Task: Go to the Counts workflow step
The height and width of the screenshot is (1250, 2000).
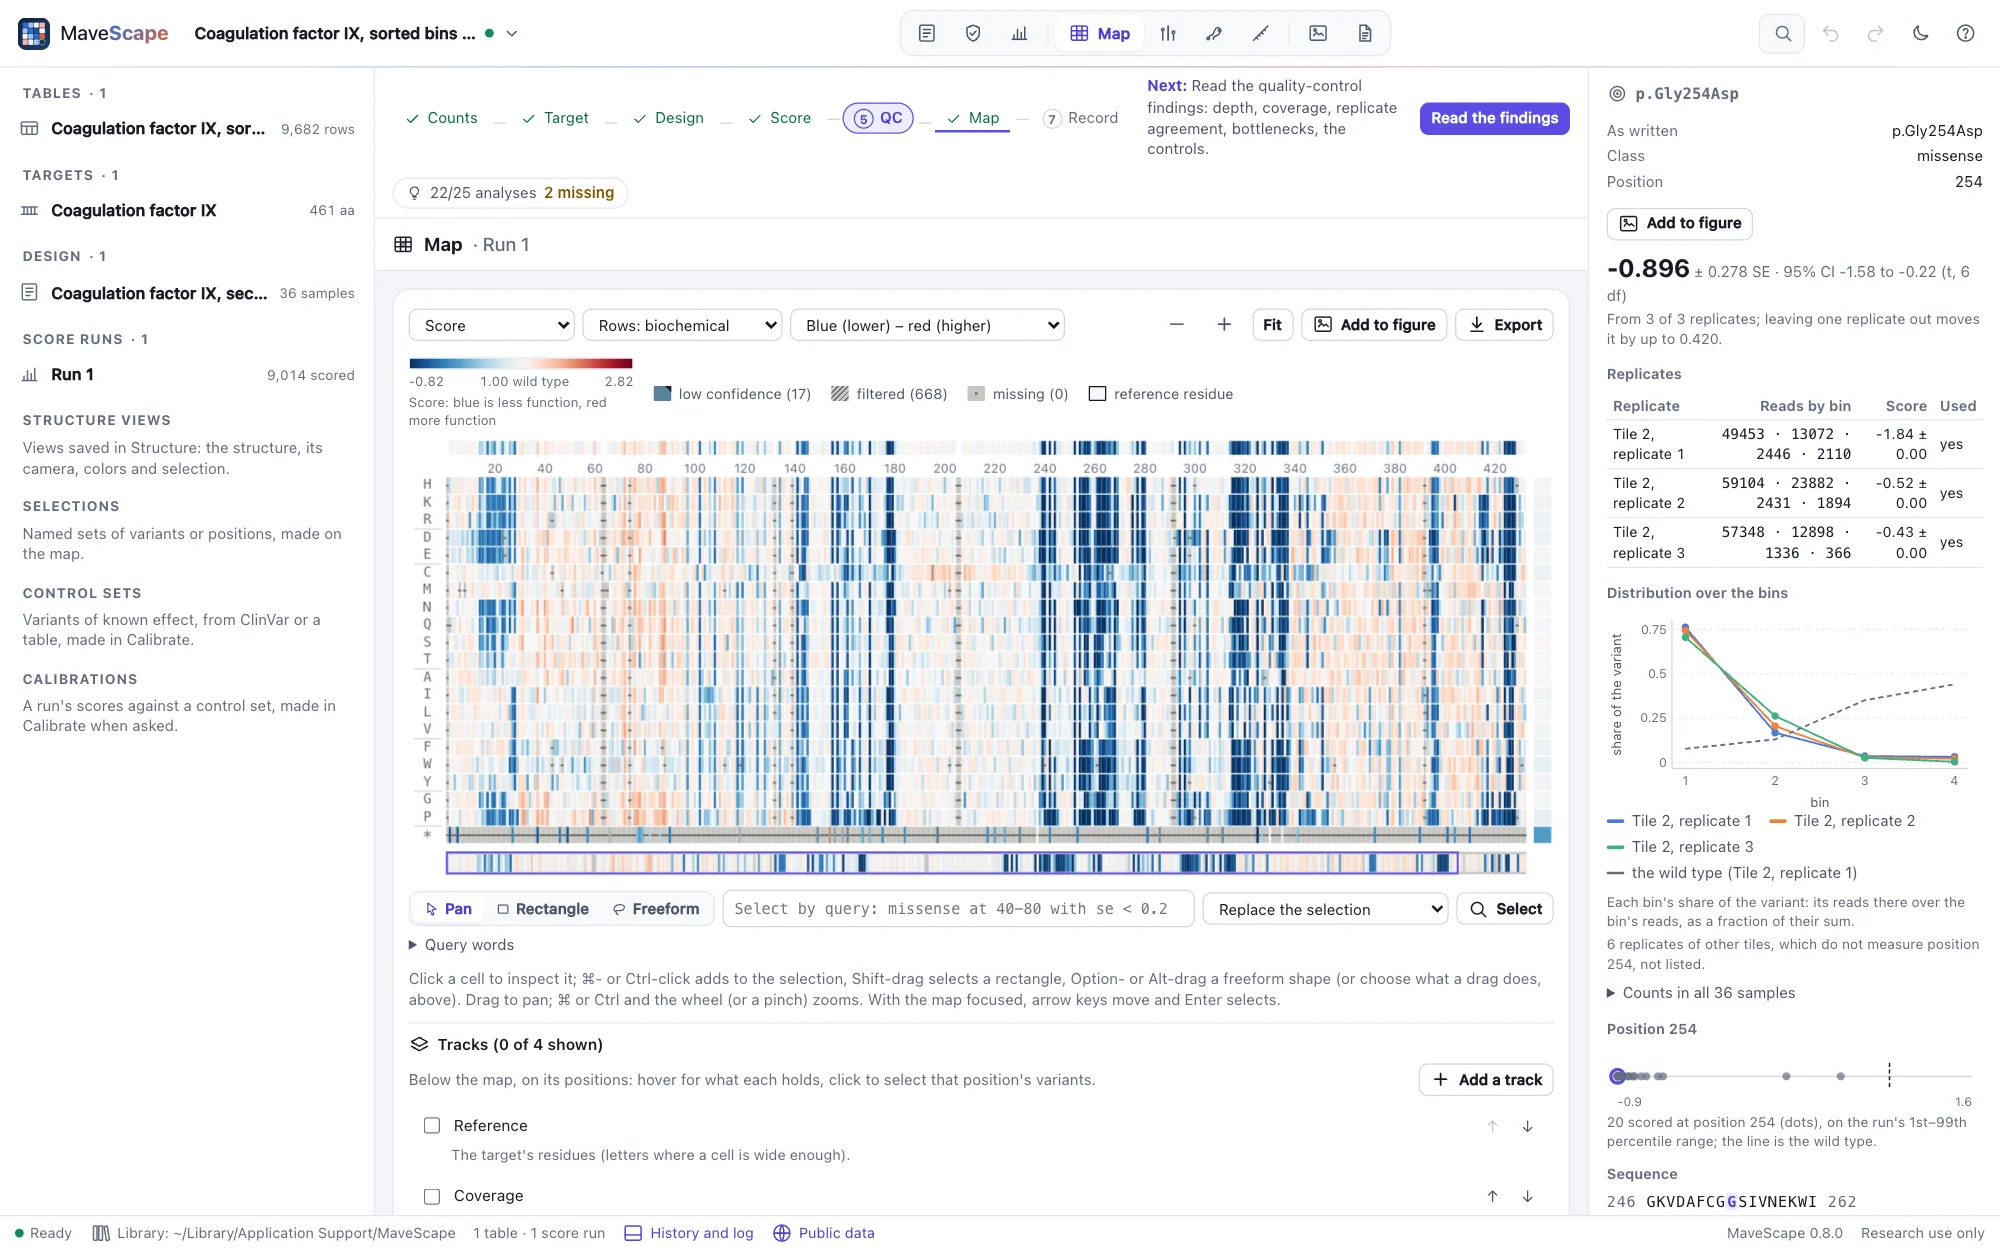Action: click(442, 118)
